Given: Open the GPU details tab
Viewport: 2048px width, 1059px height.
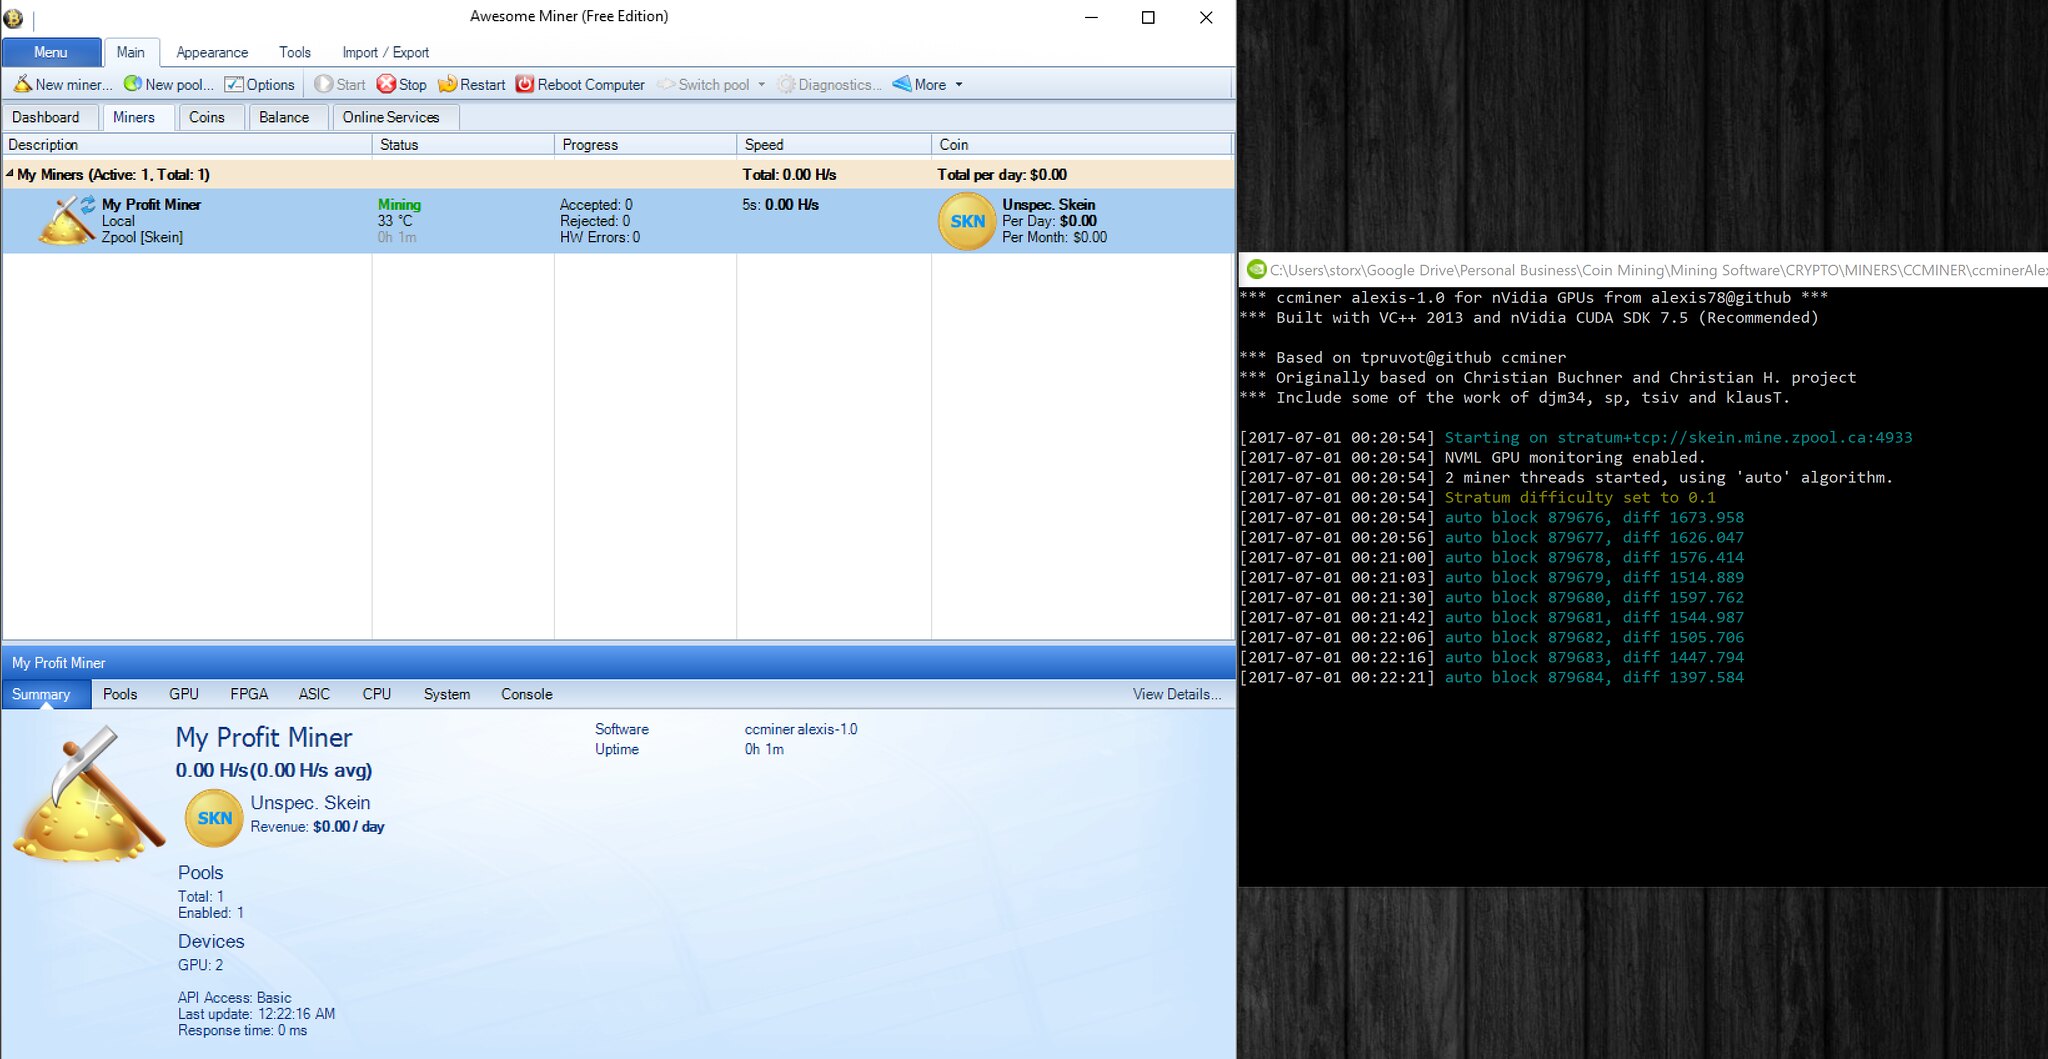Looking at the screenshot, I should pyautogui.click(x=184, y=694).
